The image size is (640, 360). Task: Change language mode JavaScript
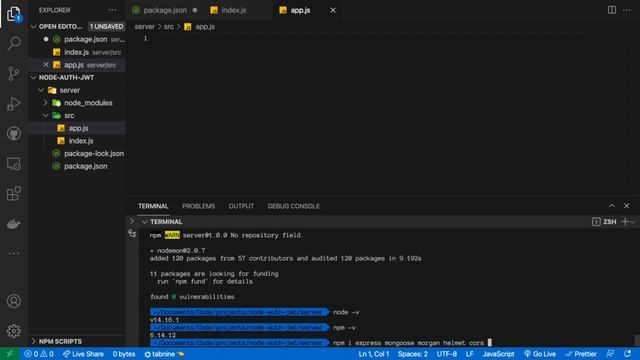click(x=498, y=354)
